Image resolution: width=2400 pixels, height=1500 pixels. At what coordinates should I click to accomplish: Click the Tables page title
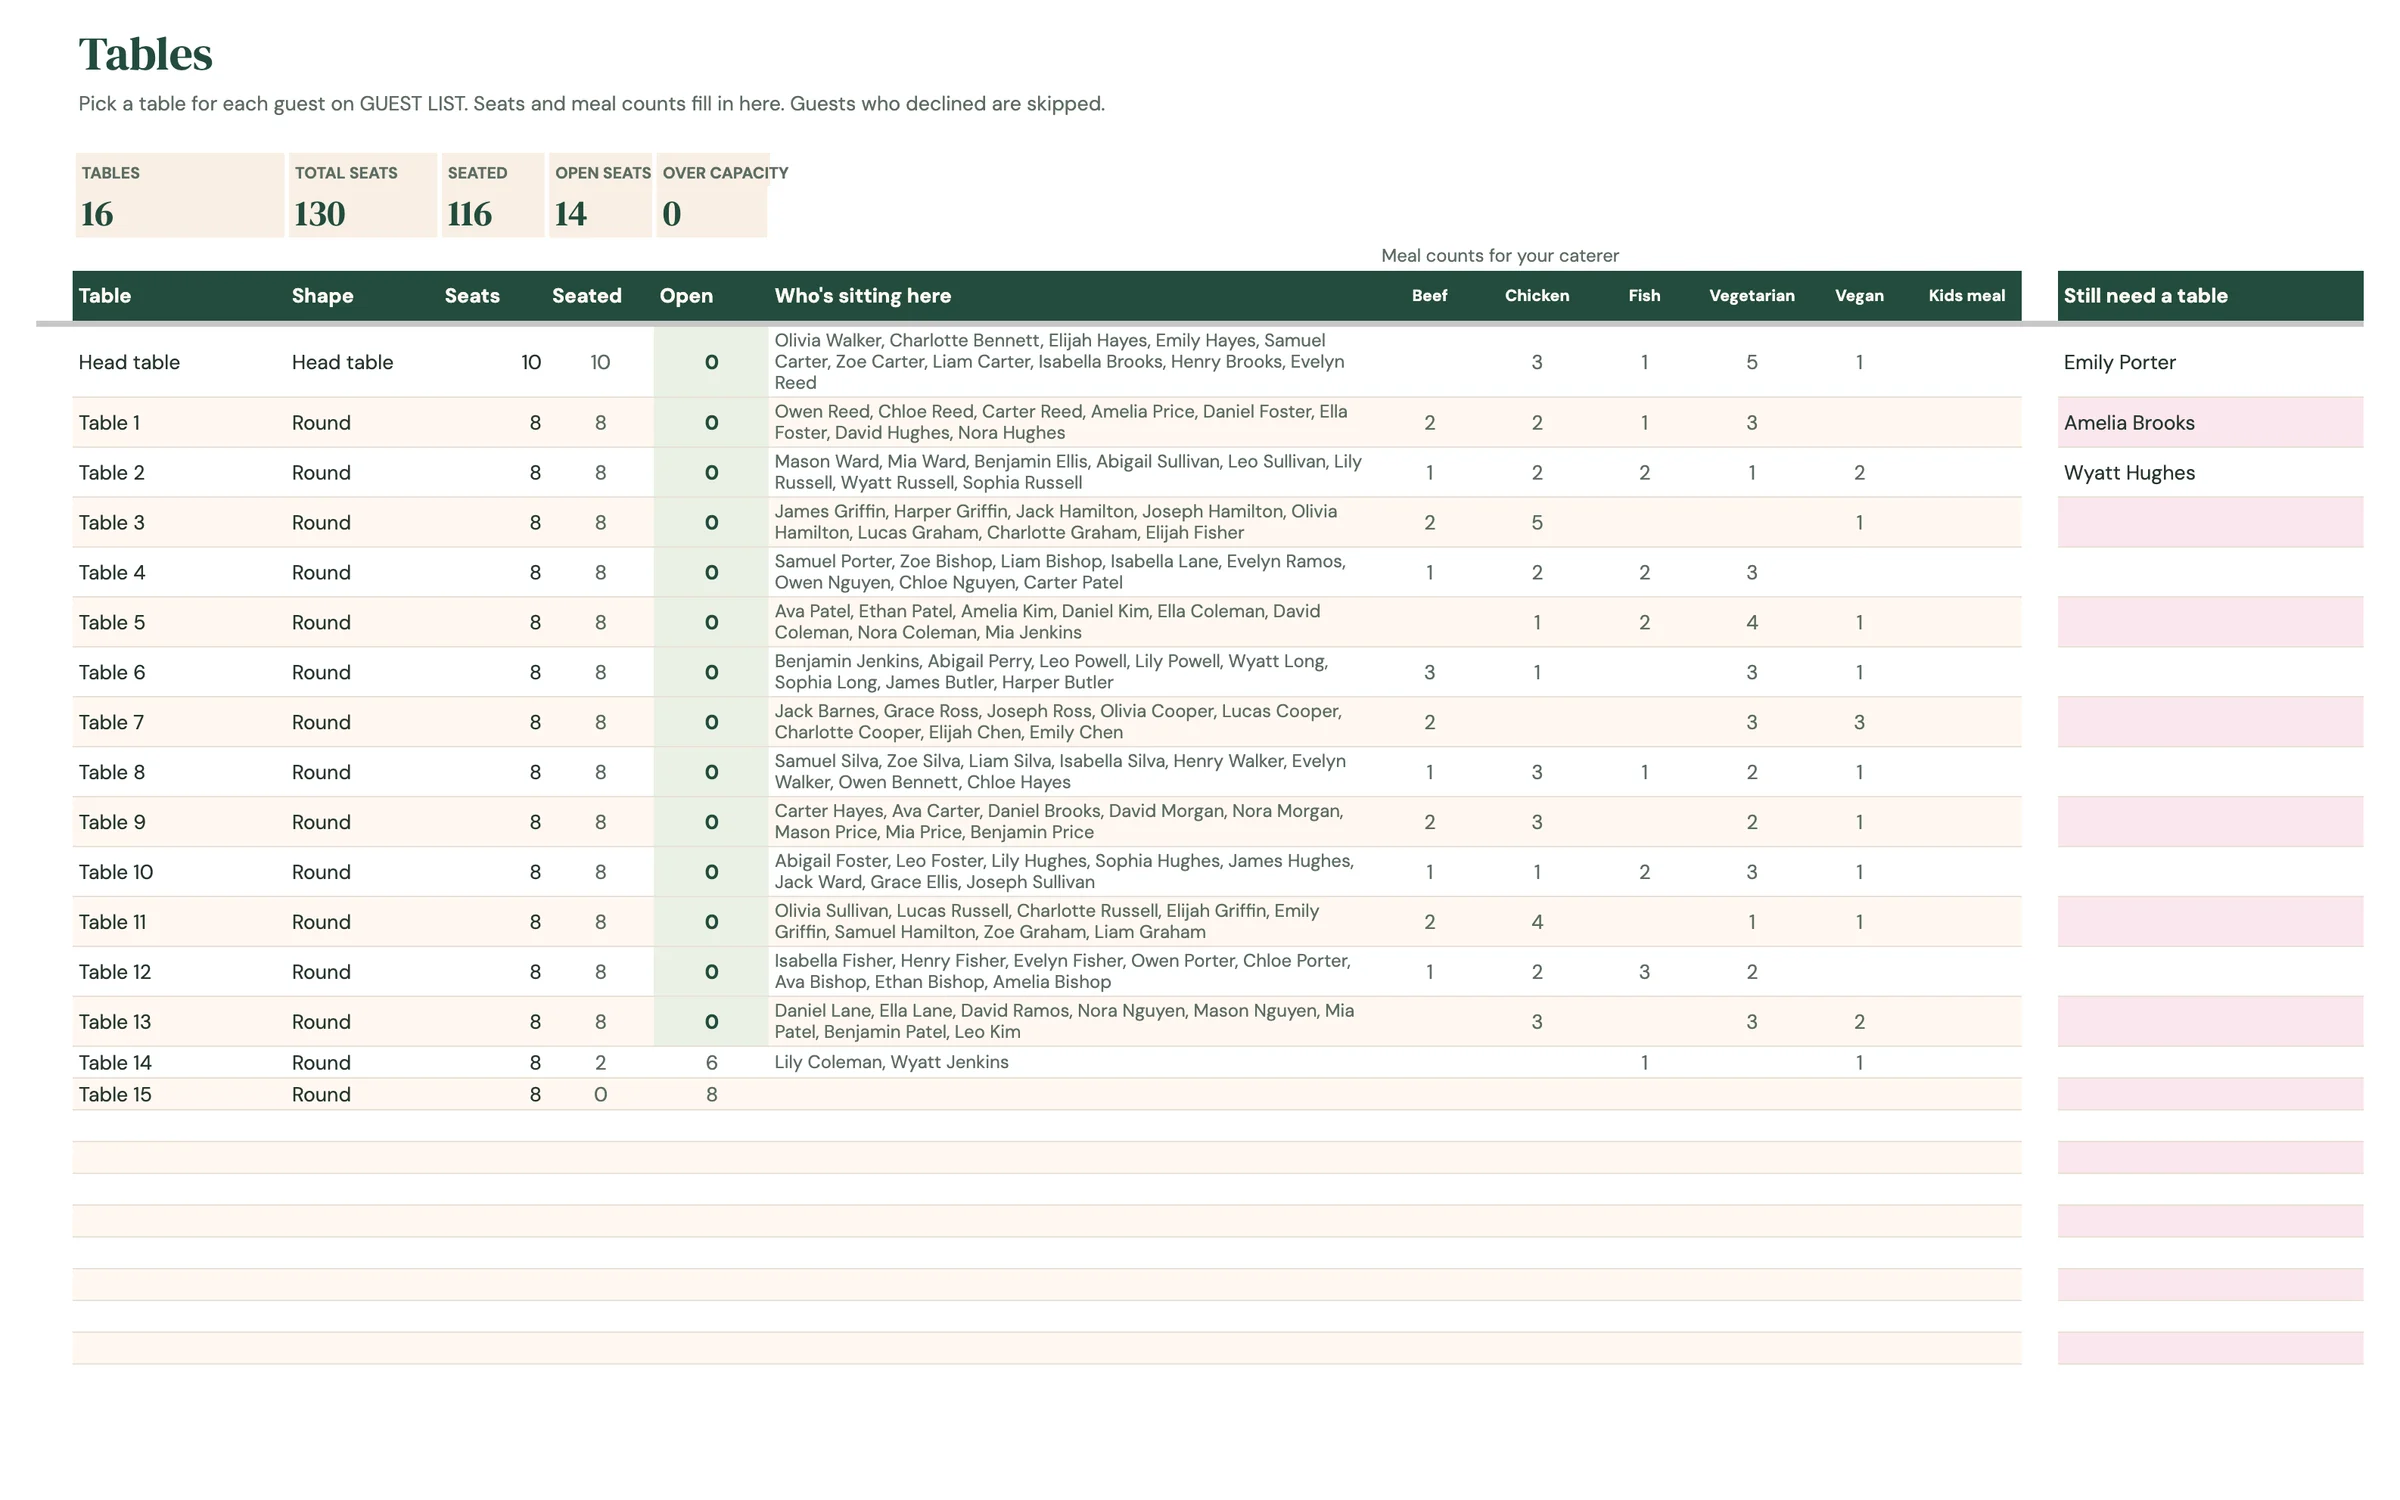tap(145, 54)
